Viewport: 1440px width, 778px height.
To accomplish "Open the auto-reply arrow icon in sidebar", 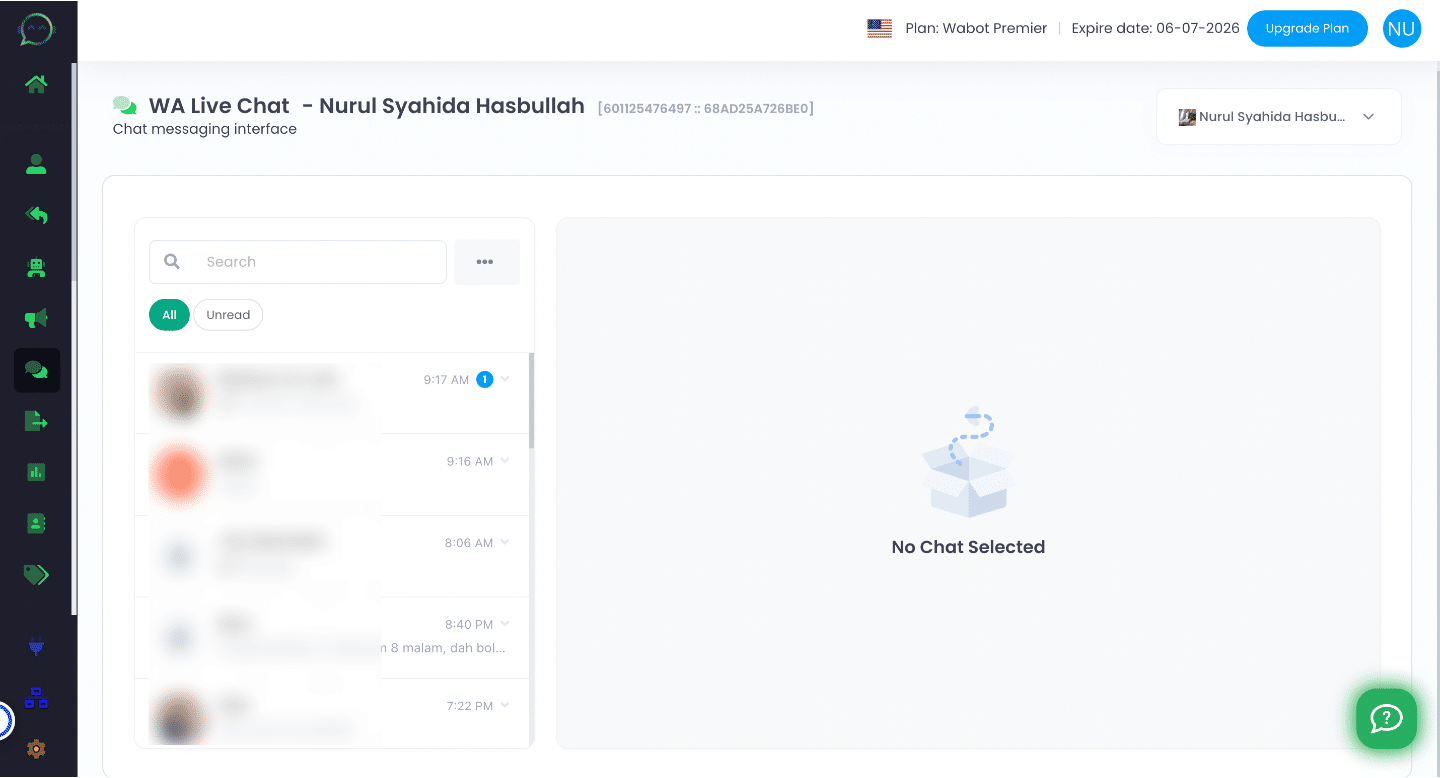I will point(36,215).
